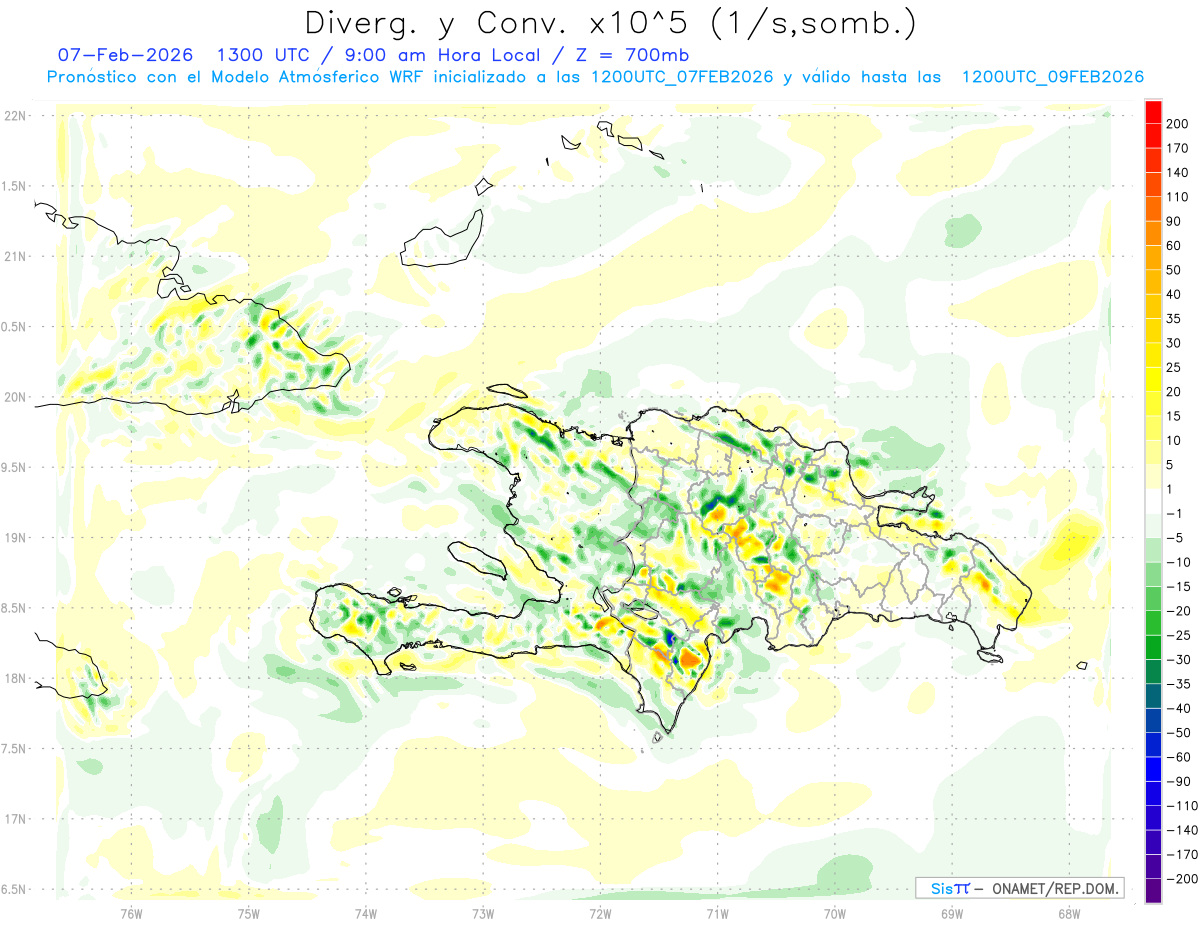1200x927 pixels.
Task: Pick the purple colorbar segment below -200
Action: tap(1153, 890)
